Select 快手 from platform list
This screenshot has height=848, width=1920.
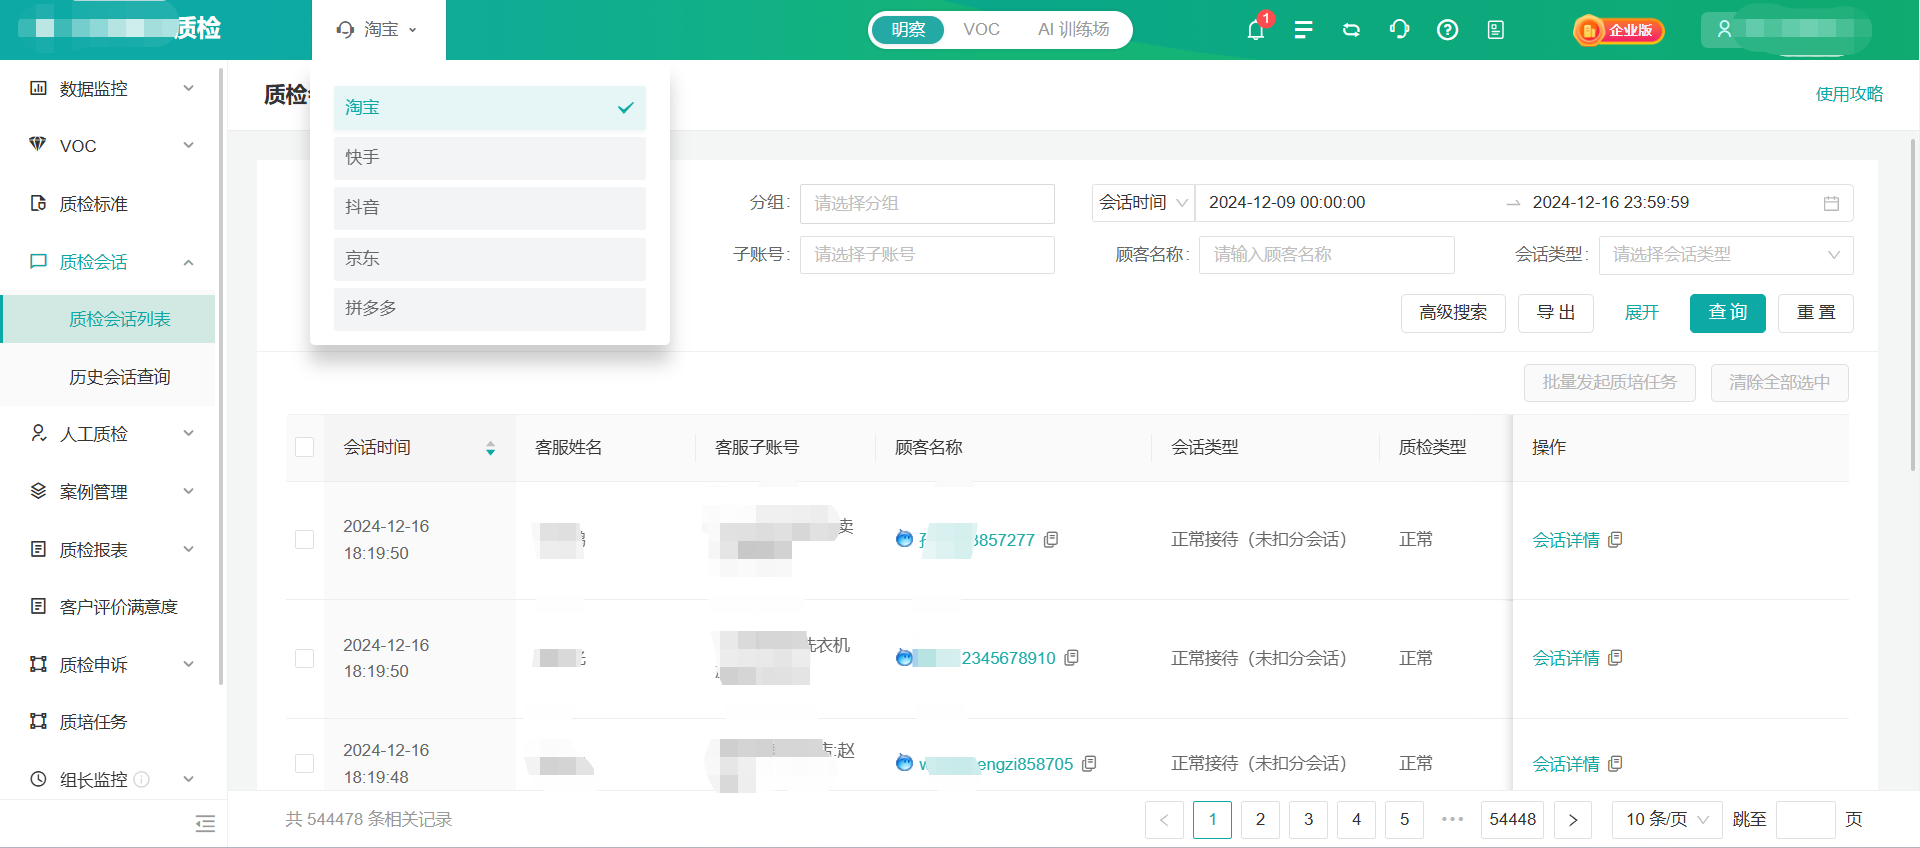point(490,158)
